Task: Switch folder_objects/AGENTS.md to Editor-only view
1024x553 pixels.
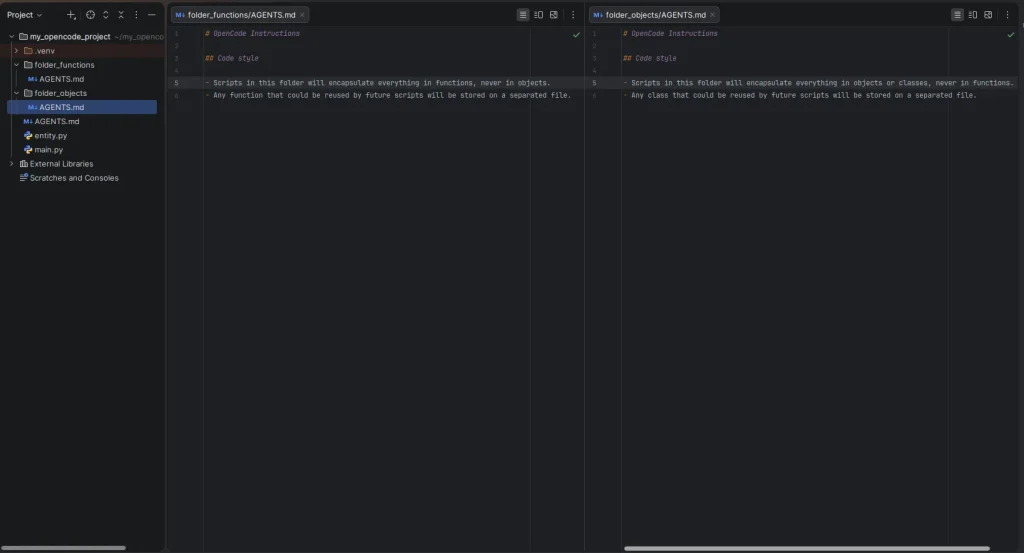Action: [957, 14]
